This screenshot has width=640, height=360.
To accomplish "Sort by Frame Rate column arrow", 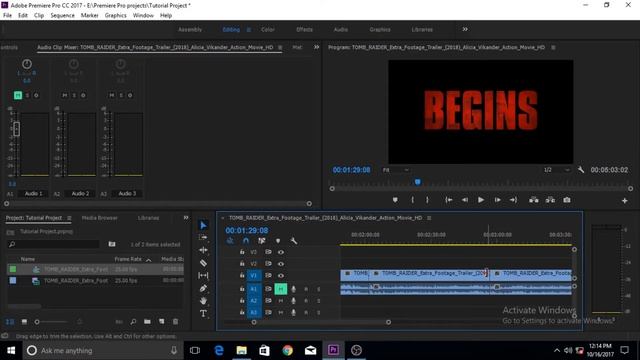I will click(x=149, y=260).
